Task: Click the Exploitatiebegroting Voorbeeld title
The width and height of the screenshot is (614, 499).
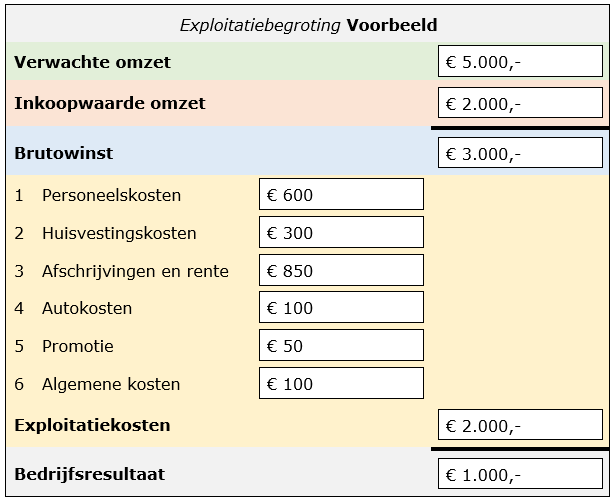Action: [308, 25]
